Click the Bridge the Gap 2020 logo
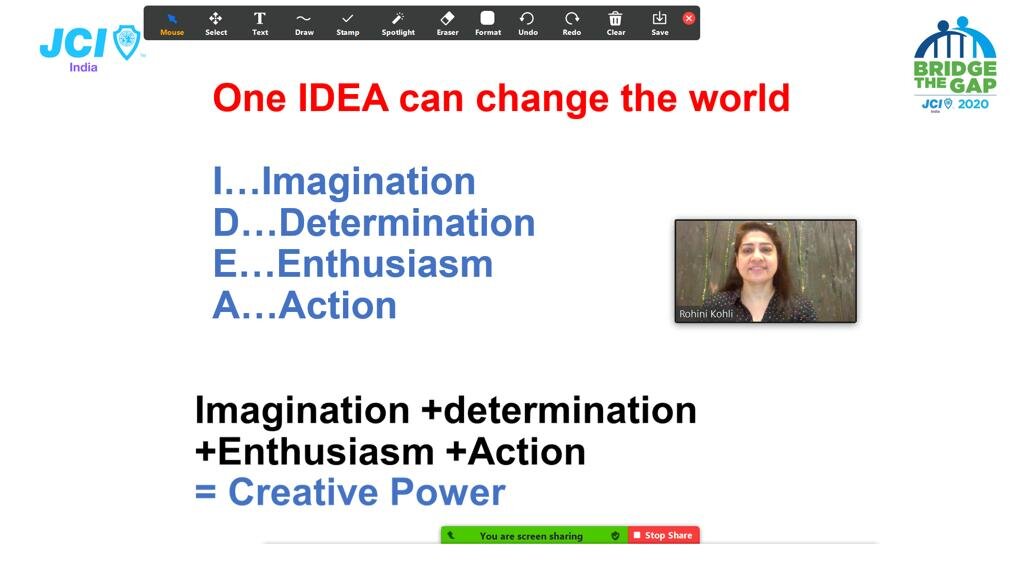The width and height of the screenshot is (1024, 576). [x=955, y=63]
